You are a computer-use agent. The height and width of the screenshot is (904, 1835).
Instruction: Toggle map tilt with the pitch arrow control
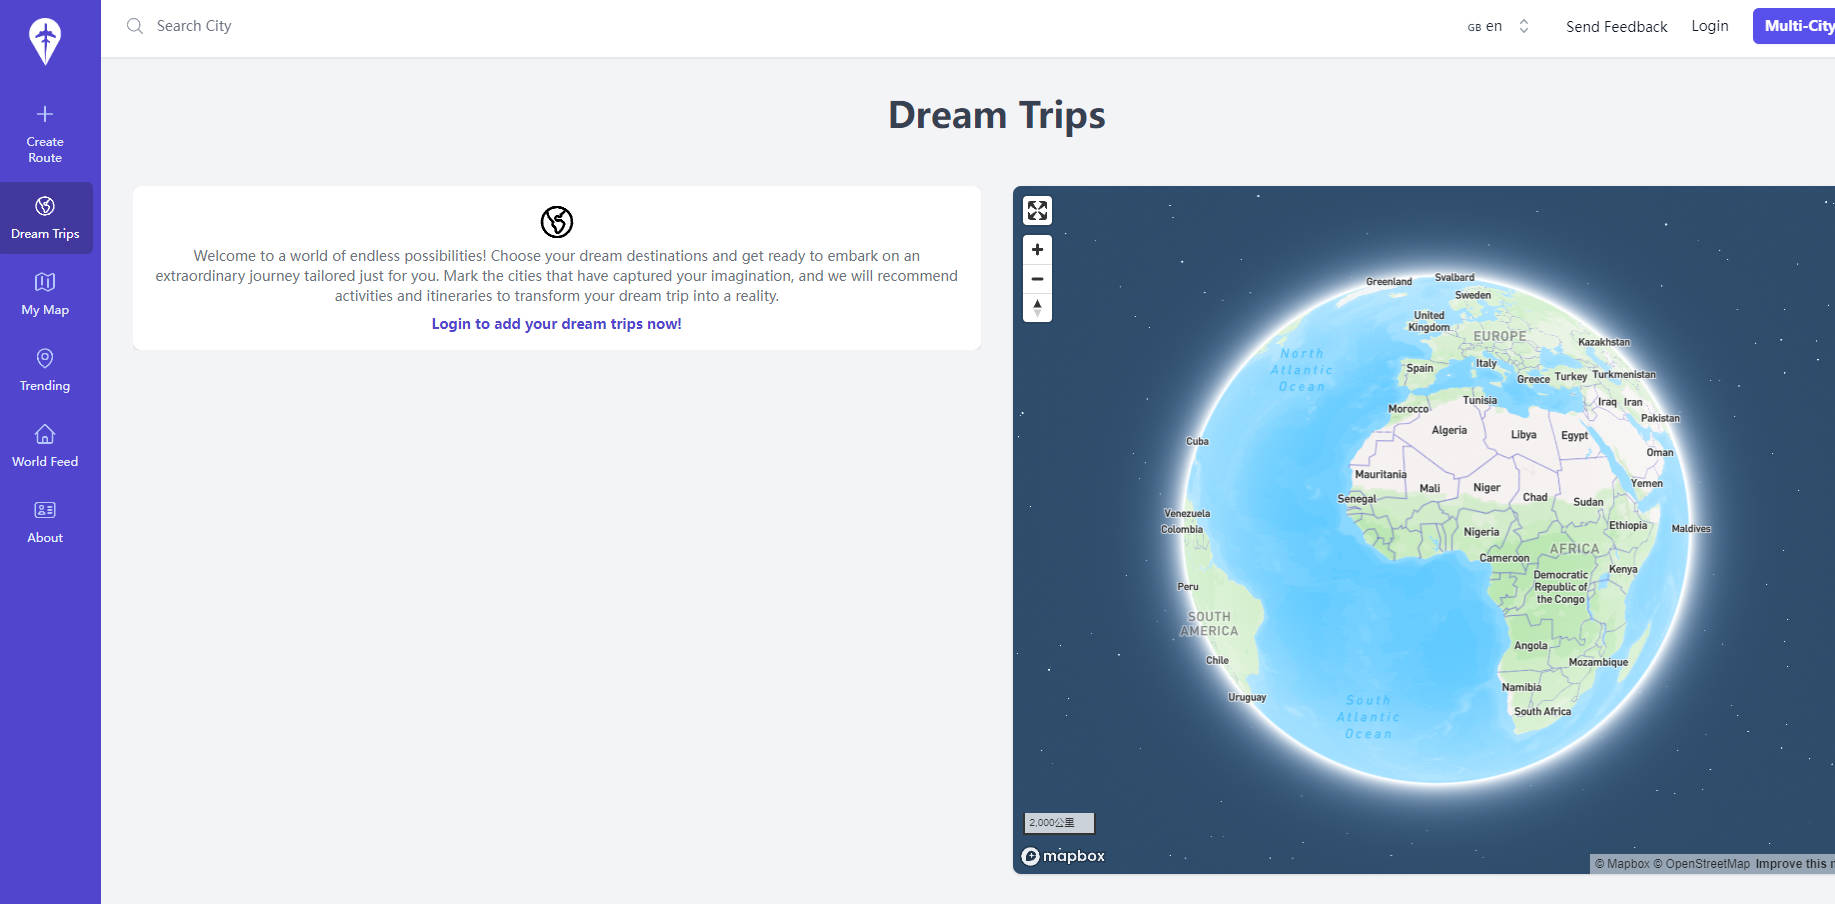point(1037,307)
